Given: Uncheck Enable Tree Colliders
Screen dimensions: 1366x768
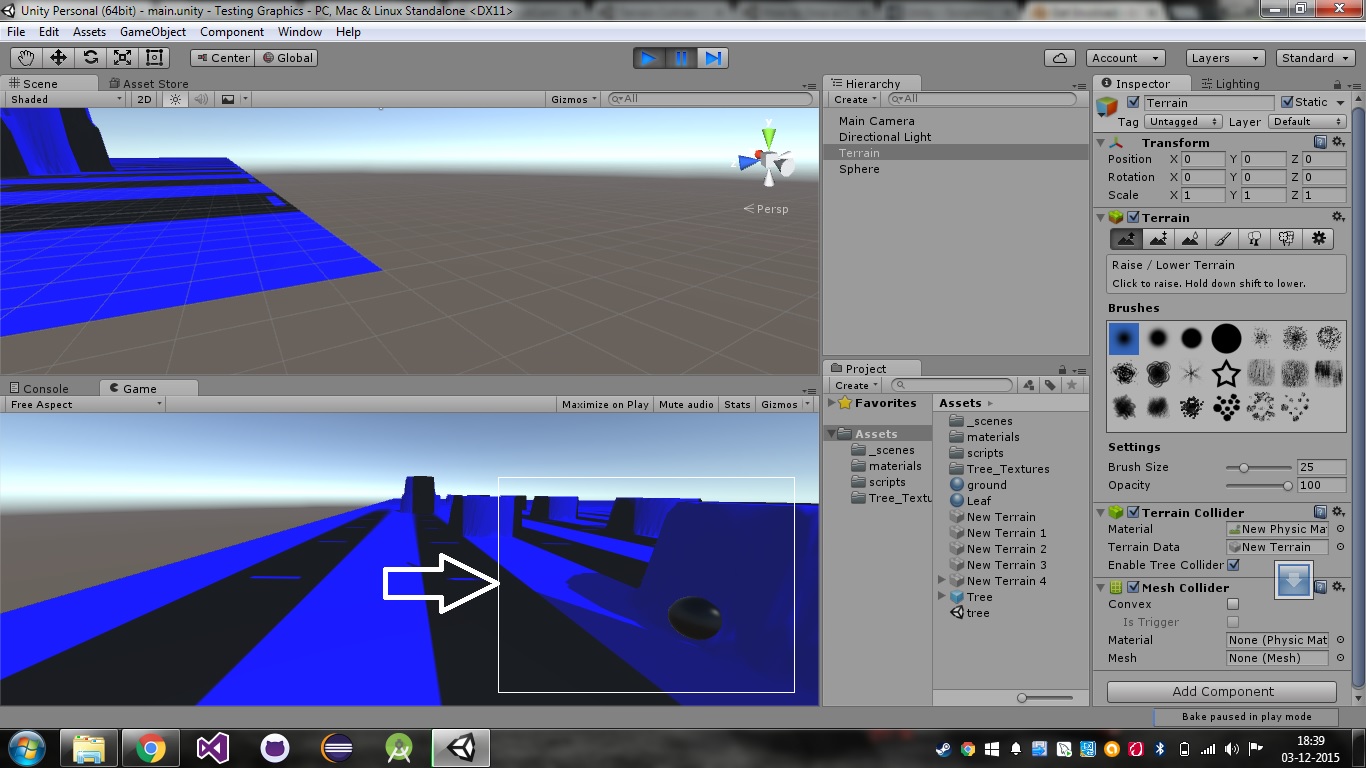Looking at the screenshot, I should tap(1233, 565).
